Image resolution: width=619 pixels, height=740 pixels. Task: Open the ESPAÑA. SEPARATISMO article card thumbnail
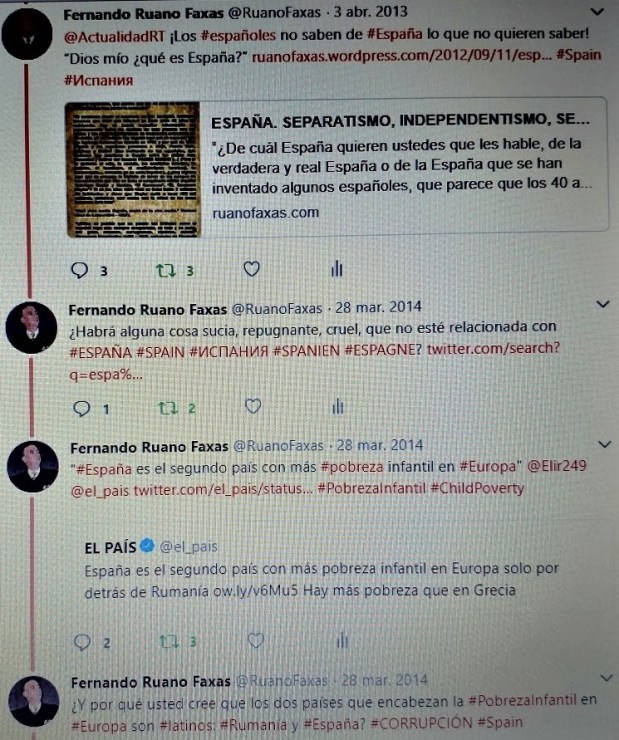coord(134,169)
